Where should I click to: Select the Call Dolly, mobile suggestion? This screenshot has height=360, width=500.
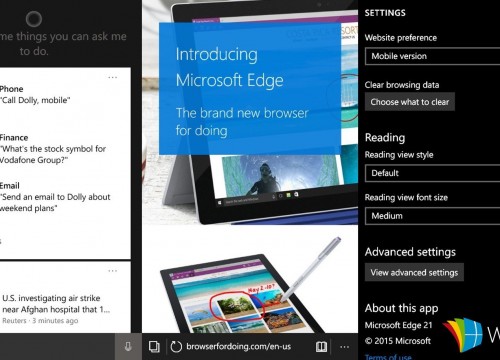click(x=35, y=100)
